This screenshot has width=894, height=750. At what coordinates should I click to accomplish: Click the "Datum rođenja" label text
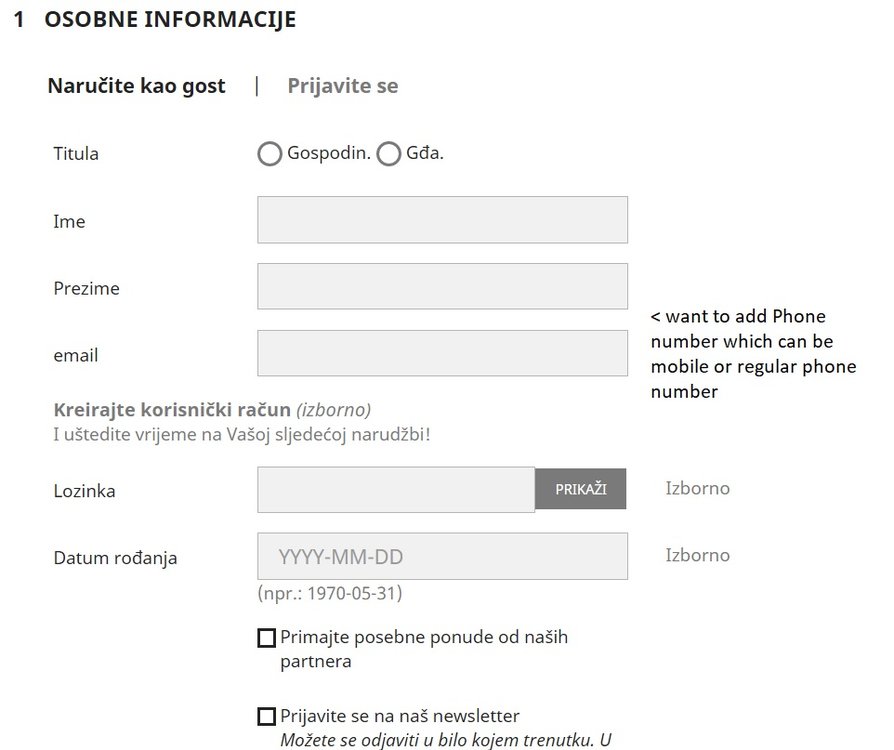coord(115,558)
